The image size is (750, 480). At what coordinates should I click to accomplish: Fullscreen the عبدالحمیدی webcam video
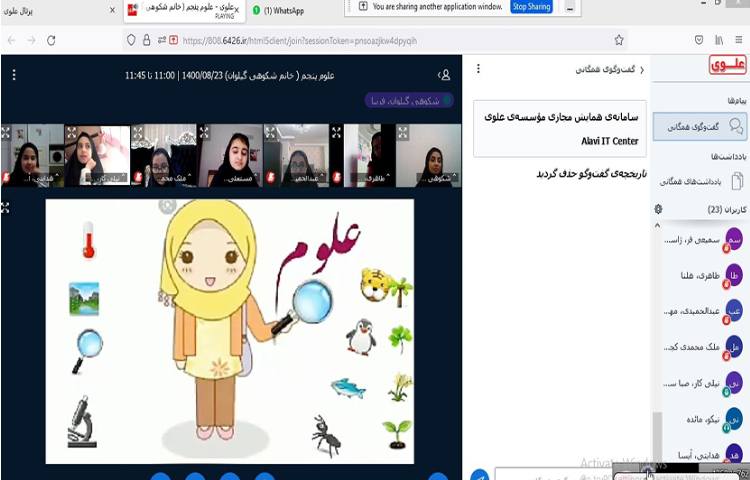coord(270,132)
